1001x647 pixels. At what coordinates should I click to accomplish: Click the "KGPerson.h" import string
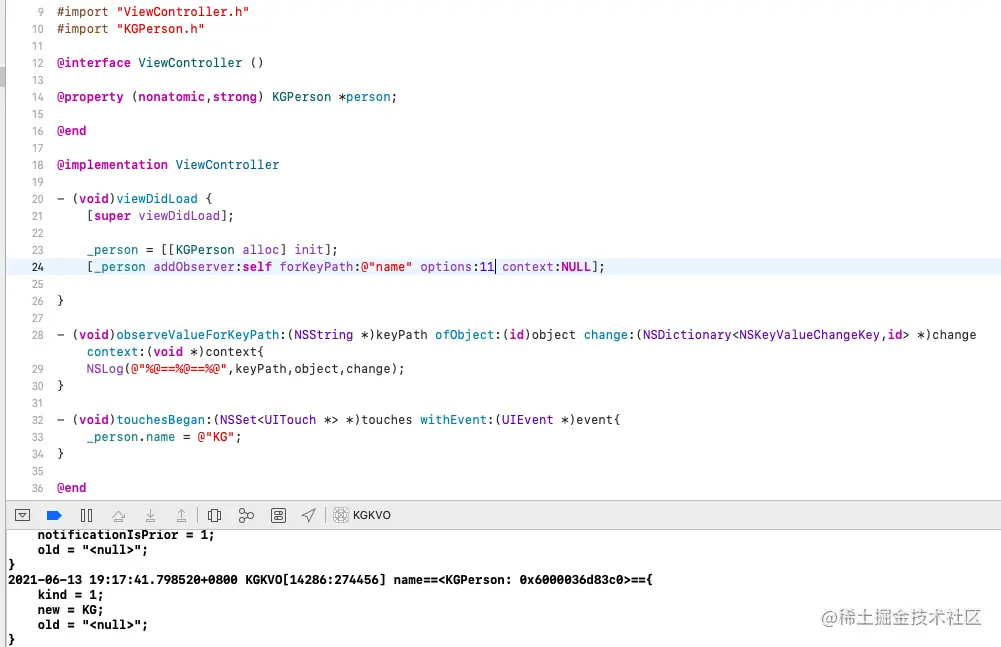tap(160, 29)
